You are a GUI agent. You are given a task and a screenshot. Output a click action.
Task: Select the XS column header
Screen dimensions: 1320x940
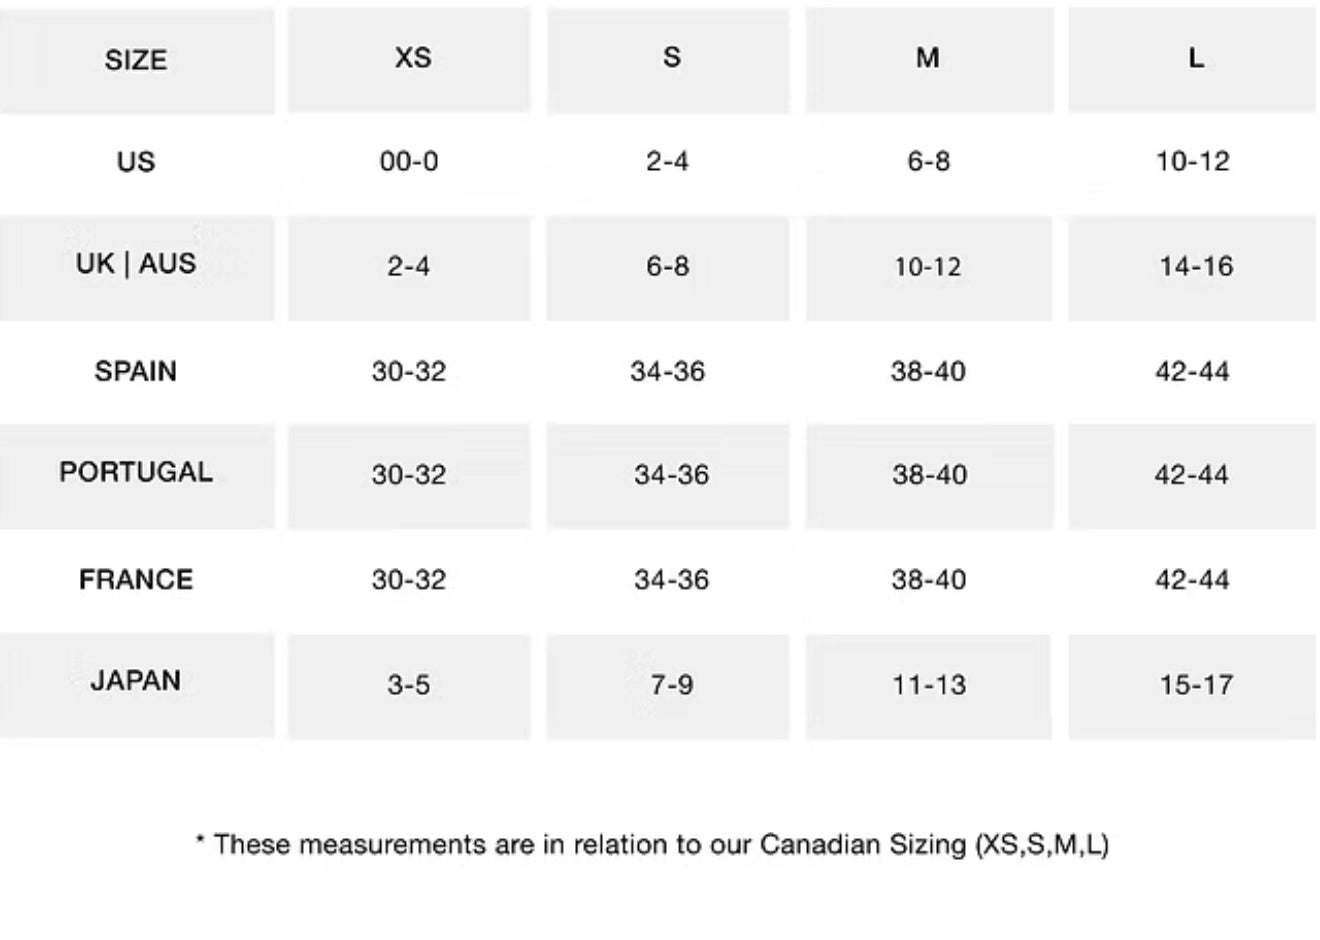(x=412, y=58)
